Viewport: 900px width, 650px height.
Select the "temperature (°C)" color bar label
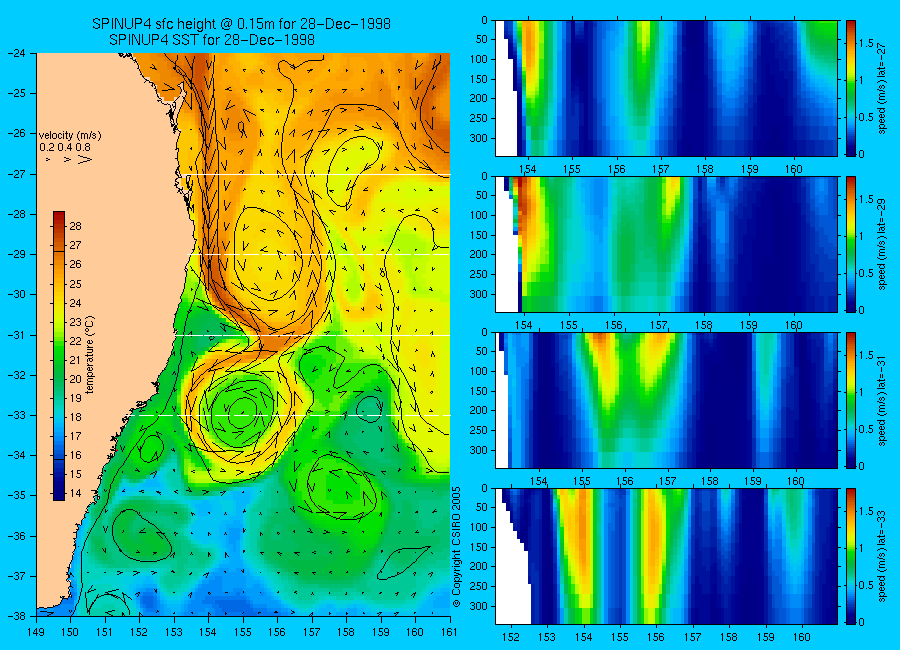(x=90, y=355)
